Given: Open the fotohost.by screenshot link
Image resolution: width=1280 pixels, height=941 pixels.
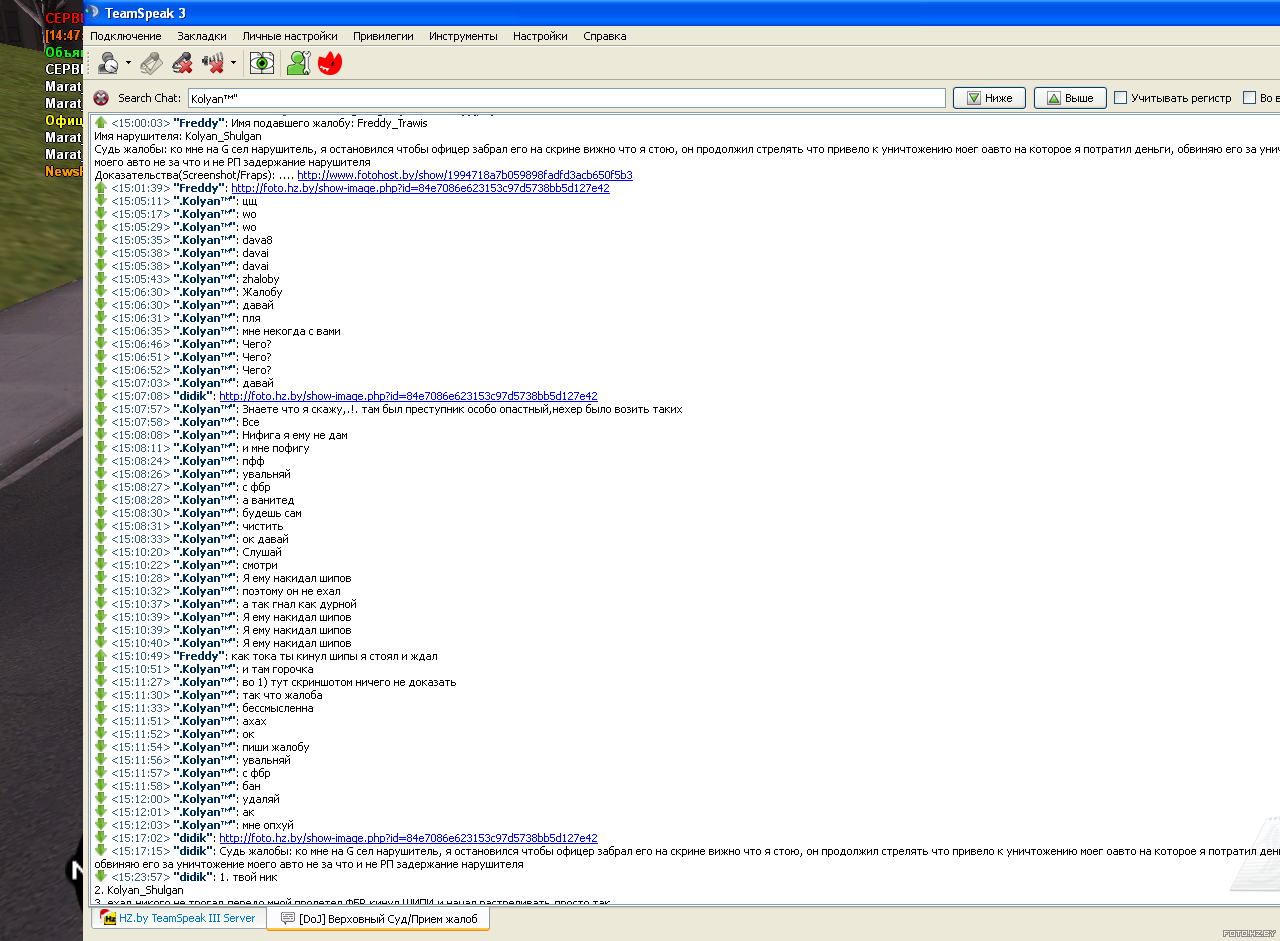Looking at the screenshot, I should [465, 175].
